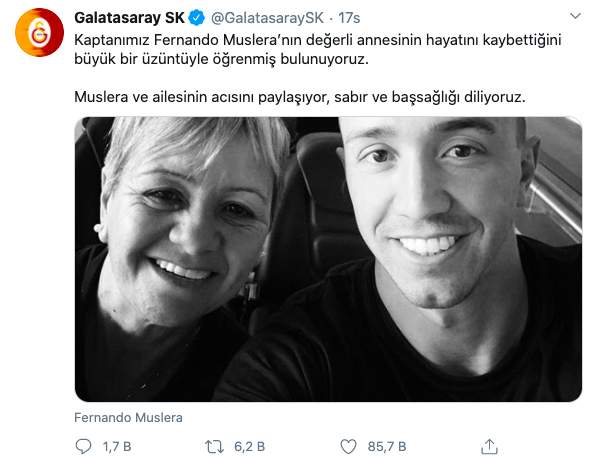Click the reply speech bubble icon

83,446
